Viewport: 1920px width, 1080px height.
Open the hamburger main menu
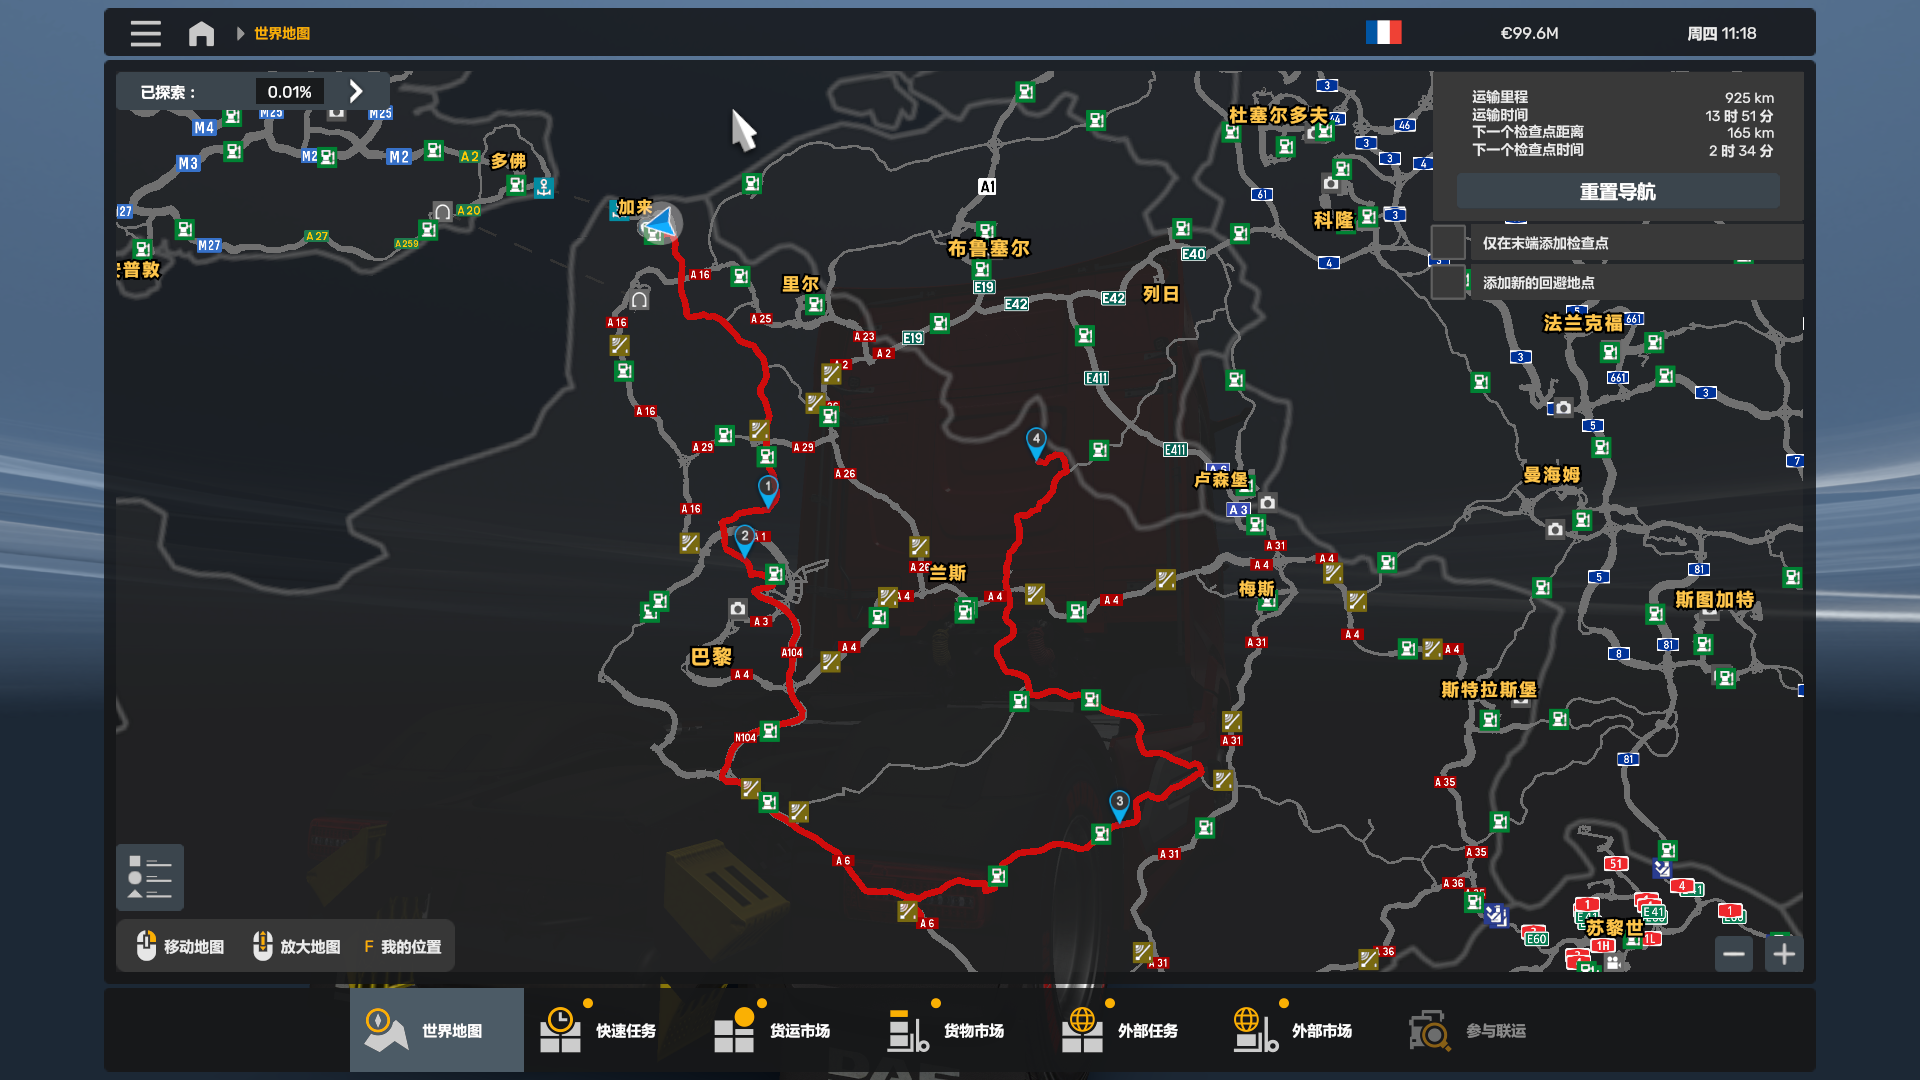point(145,33)
